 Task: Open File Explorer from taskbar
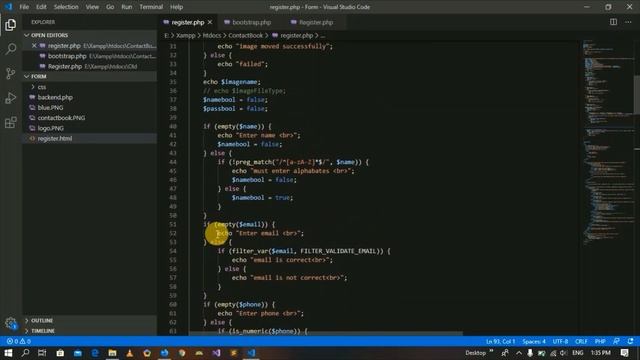[x=112, y=353]
